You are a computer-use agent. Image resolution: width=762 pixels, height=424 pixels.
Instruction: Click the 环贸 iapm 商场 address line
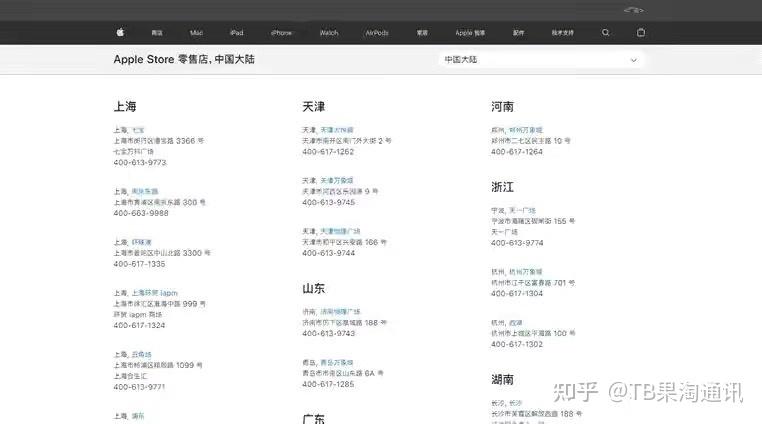click(138, 315)
